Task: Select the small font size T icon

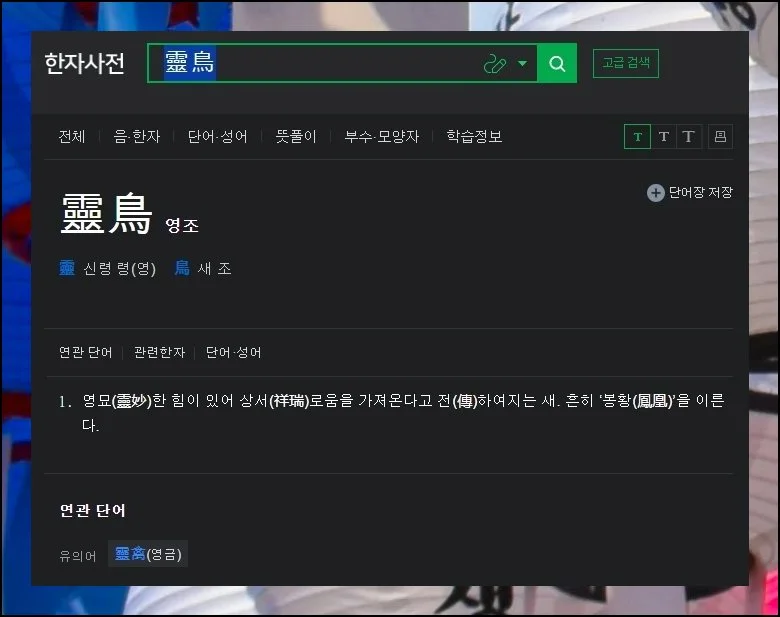Action: point(637,136)
